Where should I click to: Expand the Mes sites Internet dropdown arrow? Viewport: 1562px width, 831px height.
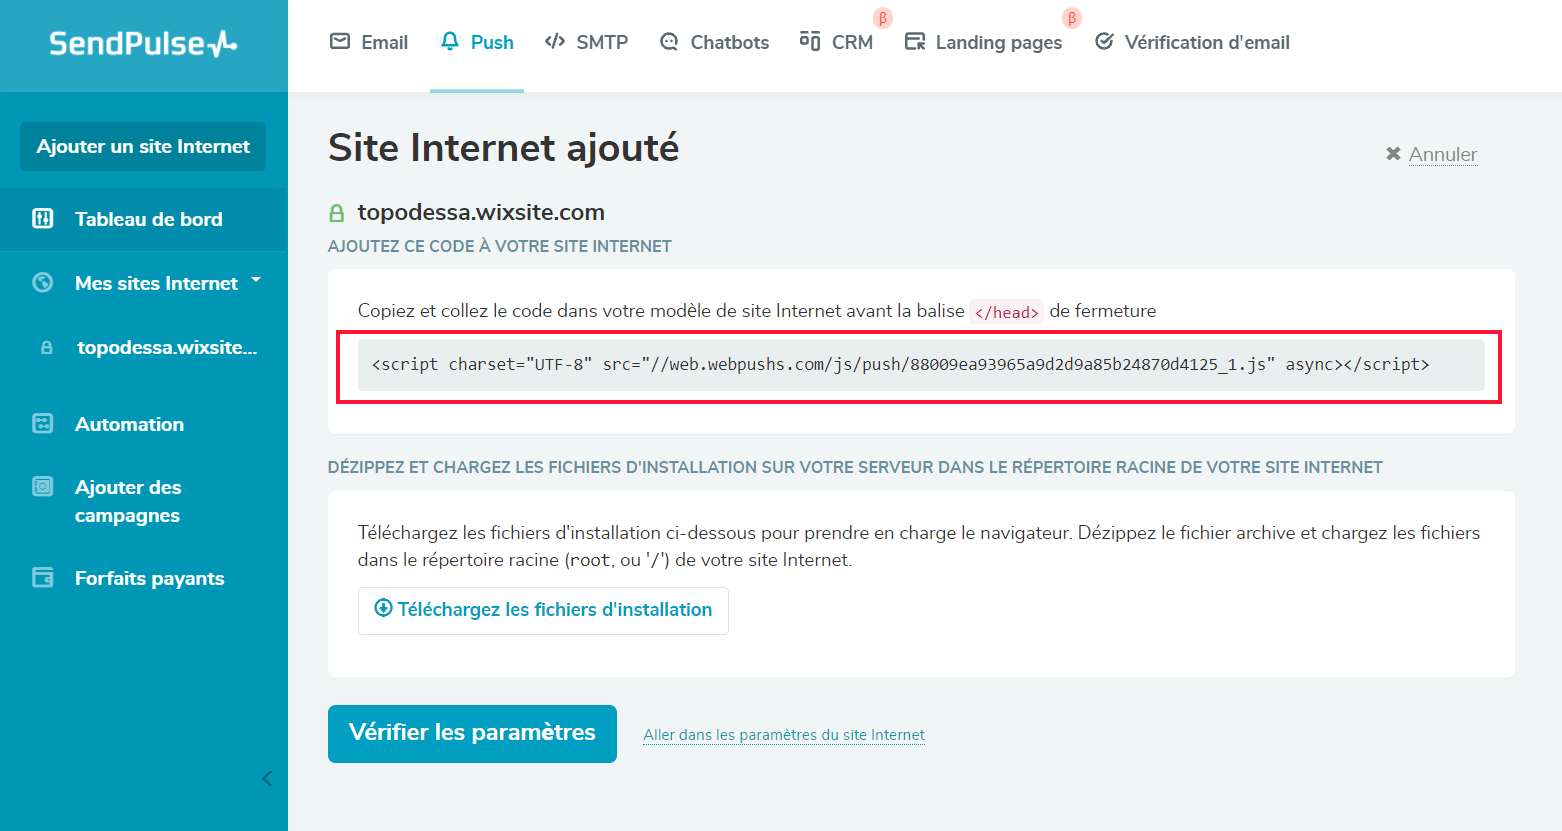[256, 281]
